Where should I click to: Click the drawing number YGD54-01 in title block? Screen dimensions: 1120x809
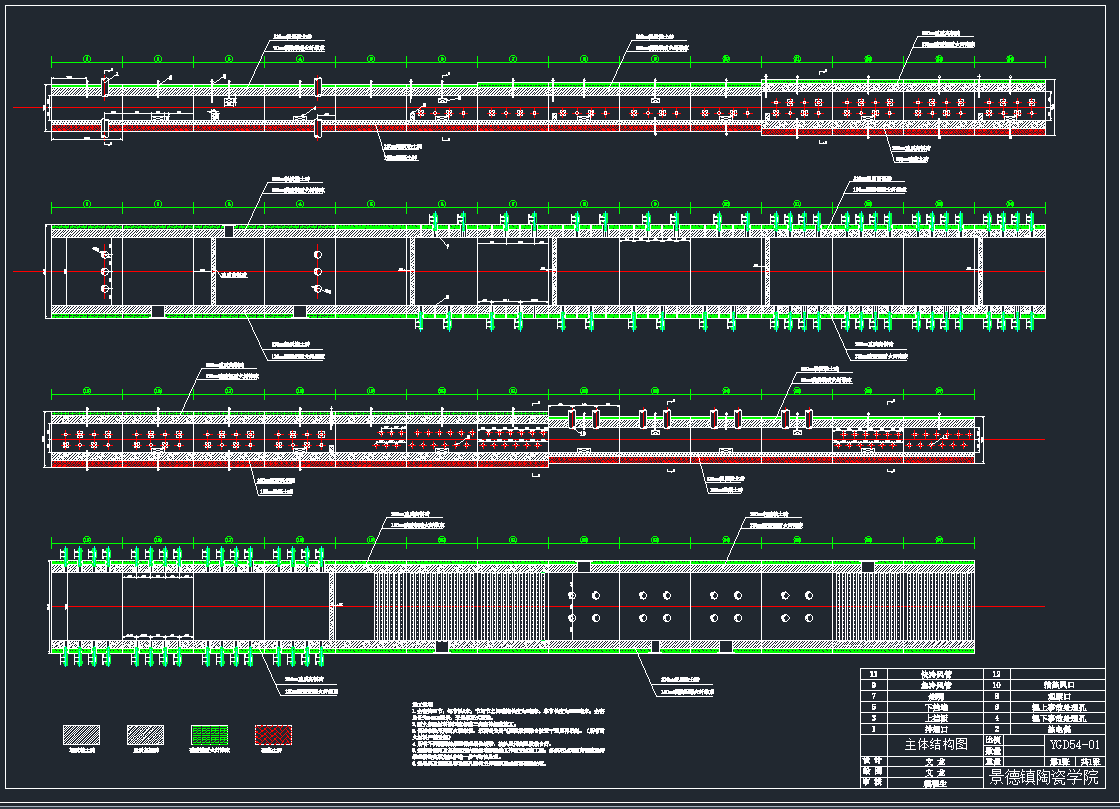[x=1075, y=745]
